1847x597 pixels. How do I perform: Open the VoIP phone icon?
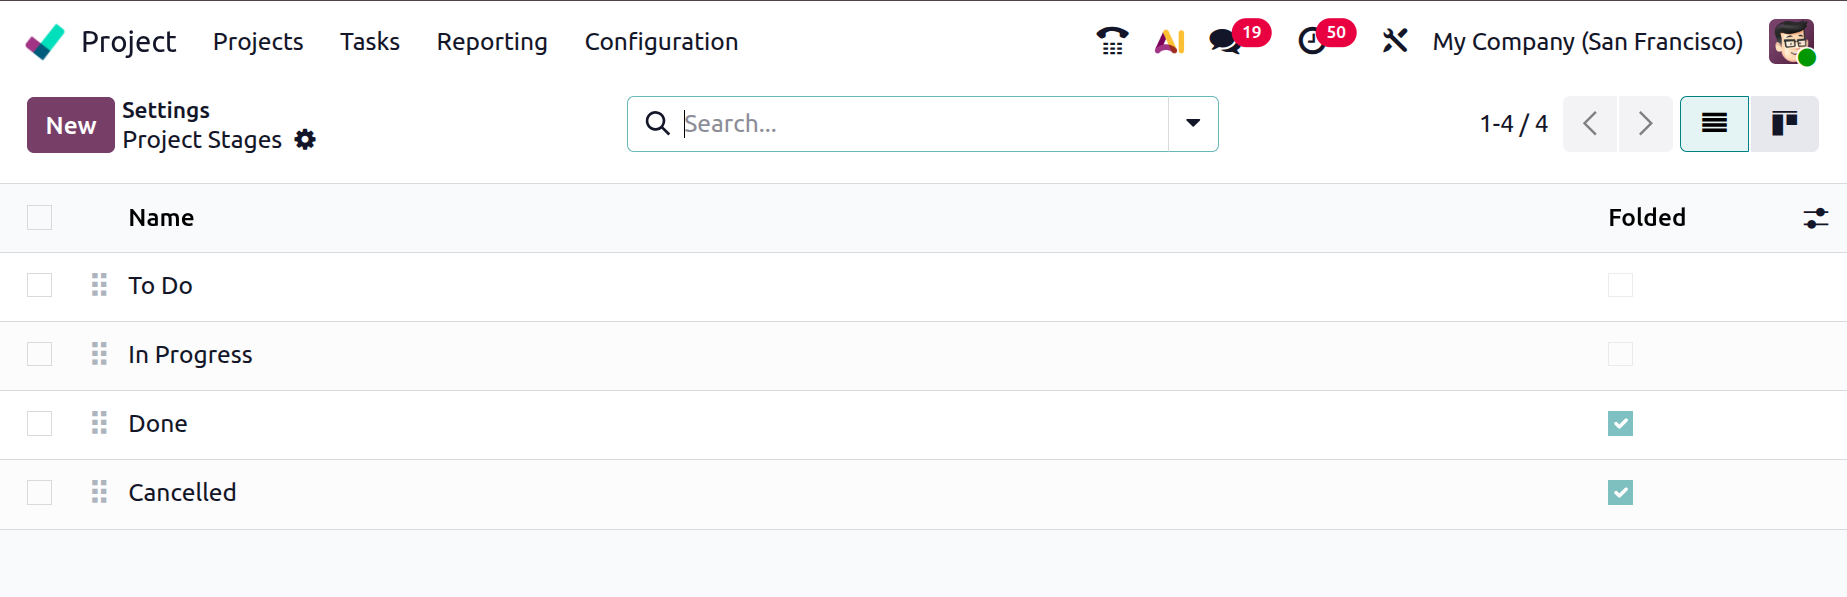pos(1112,41)
